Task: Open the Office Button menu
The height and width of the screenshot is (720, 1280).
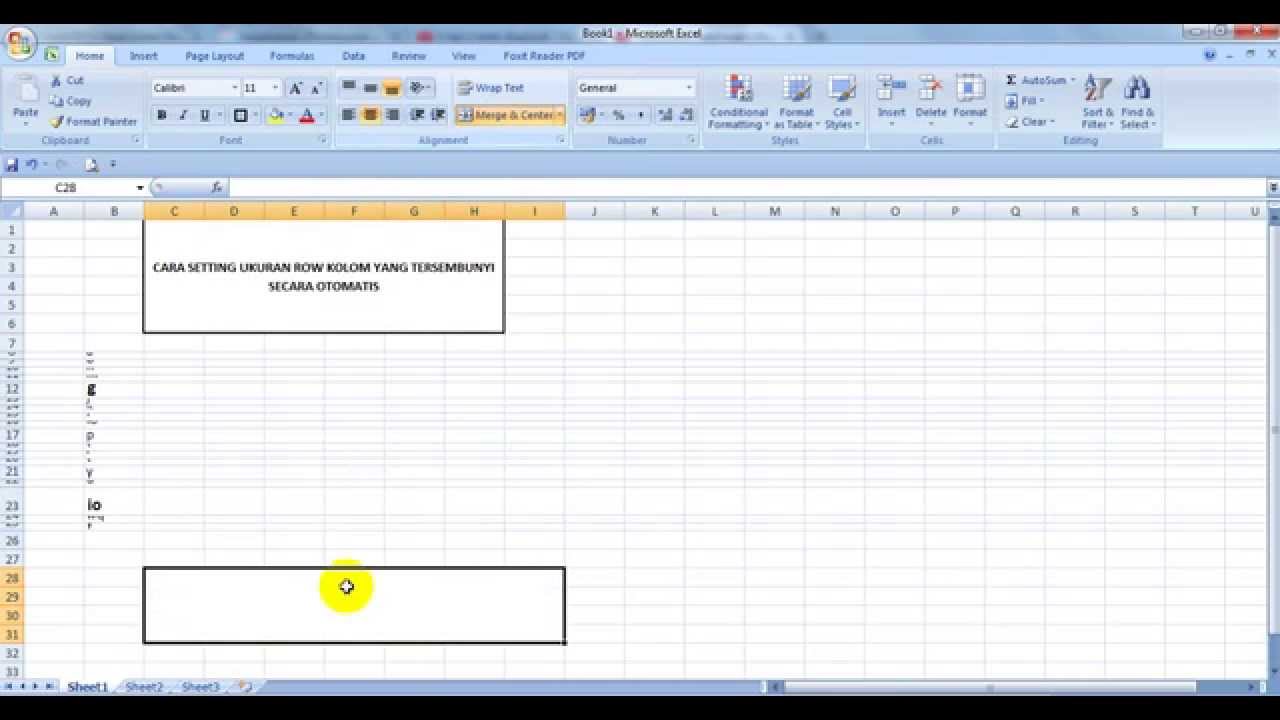Action: pyautogui.click(x=20, y=43)
